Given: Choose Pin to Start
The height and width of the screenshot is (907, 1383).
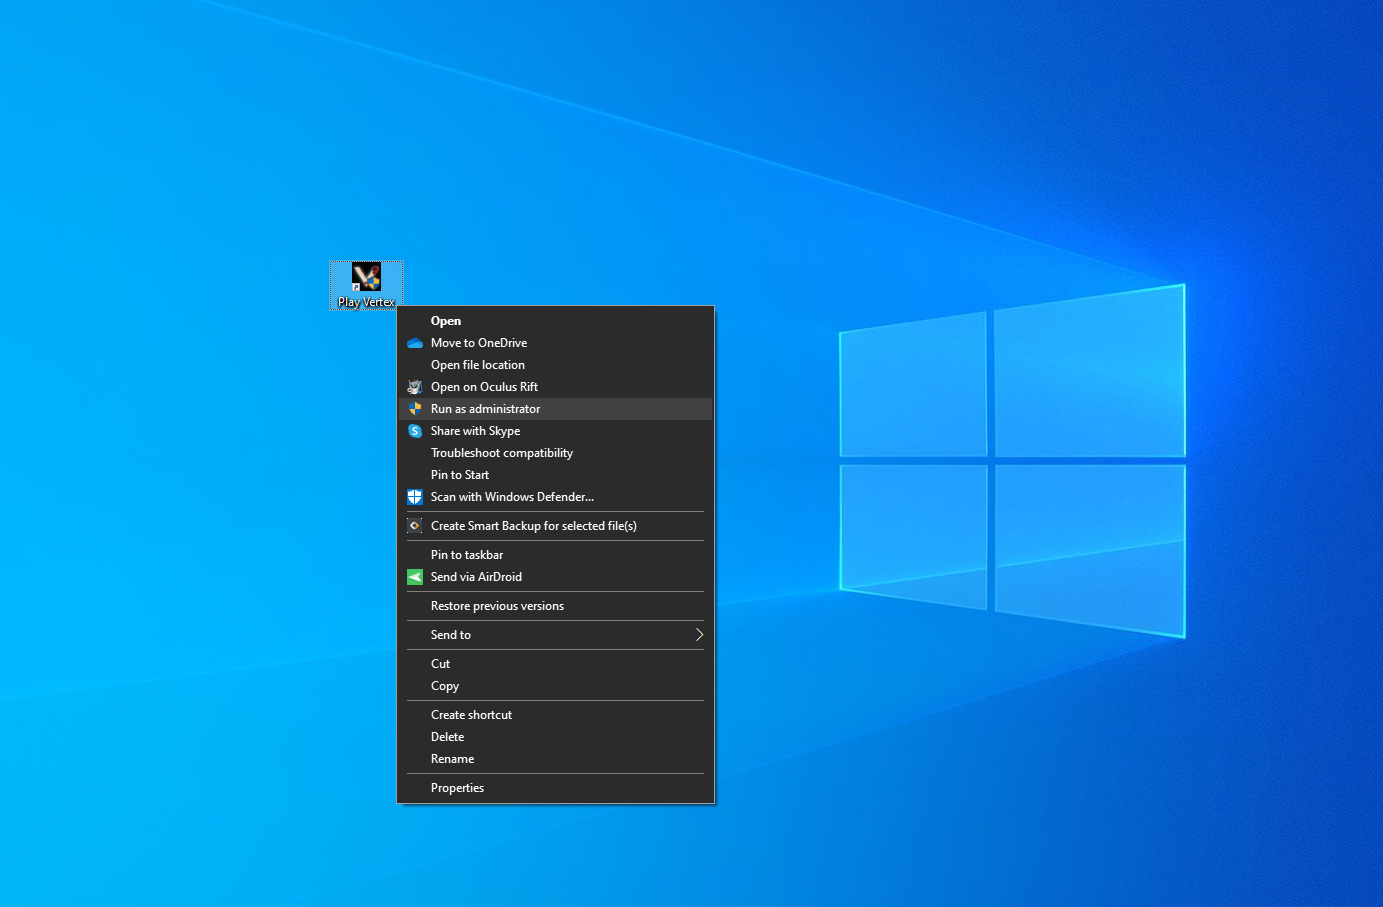Looking at the screenshot, I should 460,475.
